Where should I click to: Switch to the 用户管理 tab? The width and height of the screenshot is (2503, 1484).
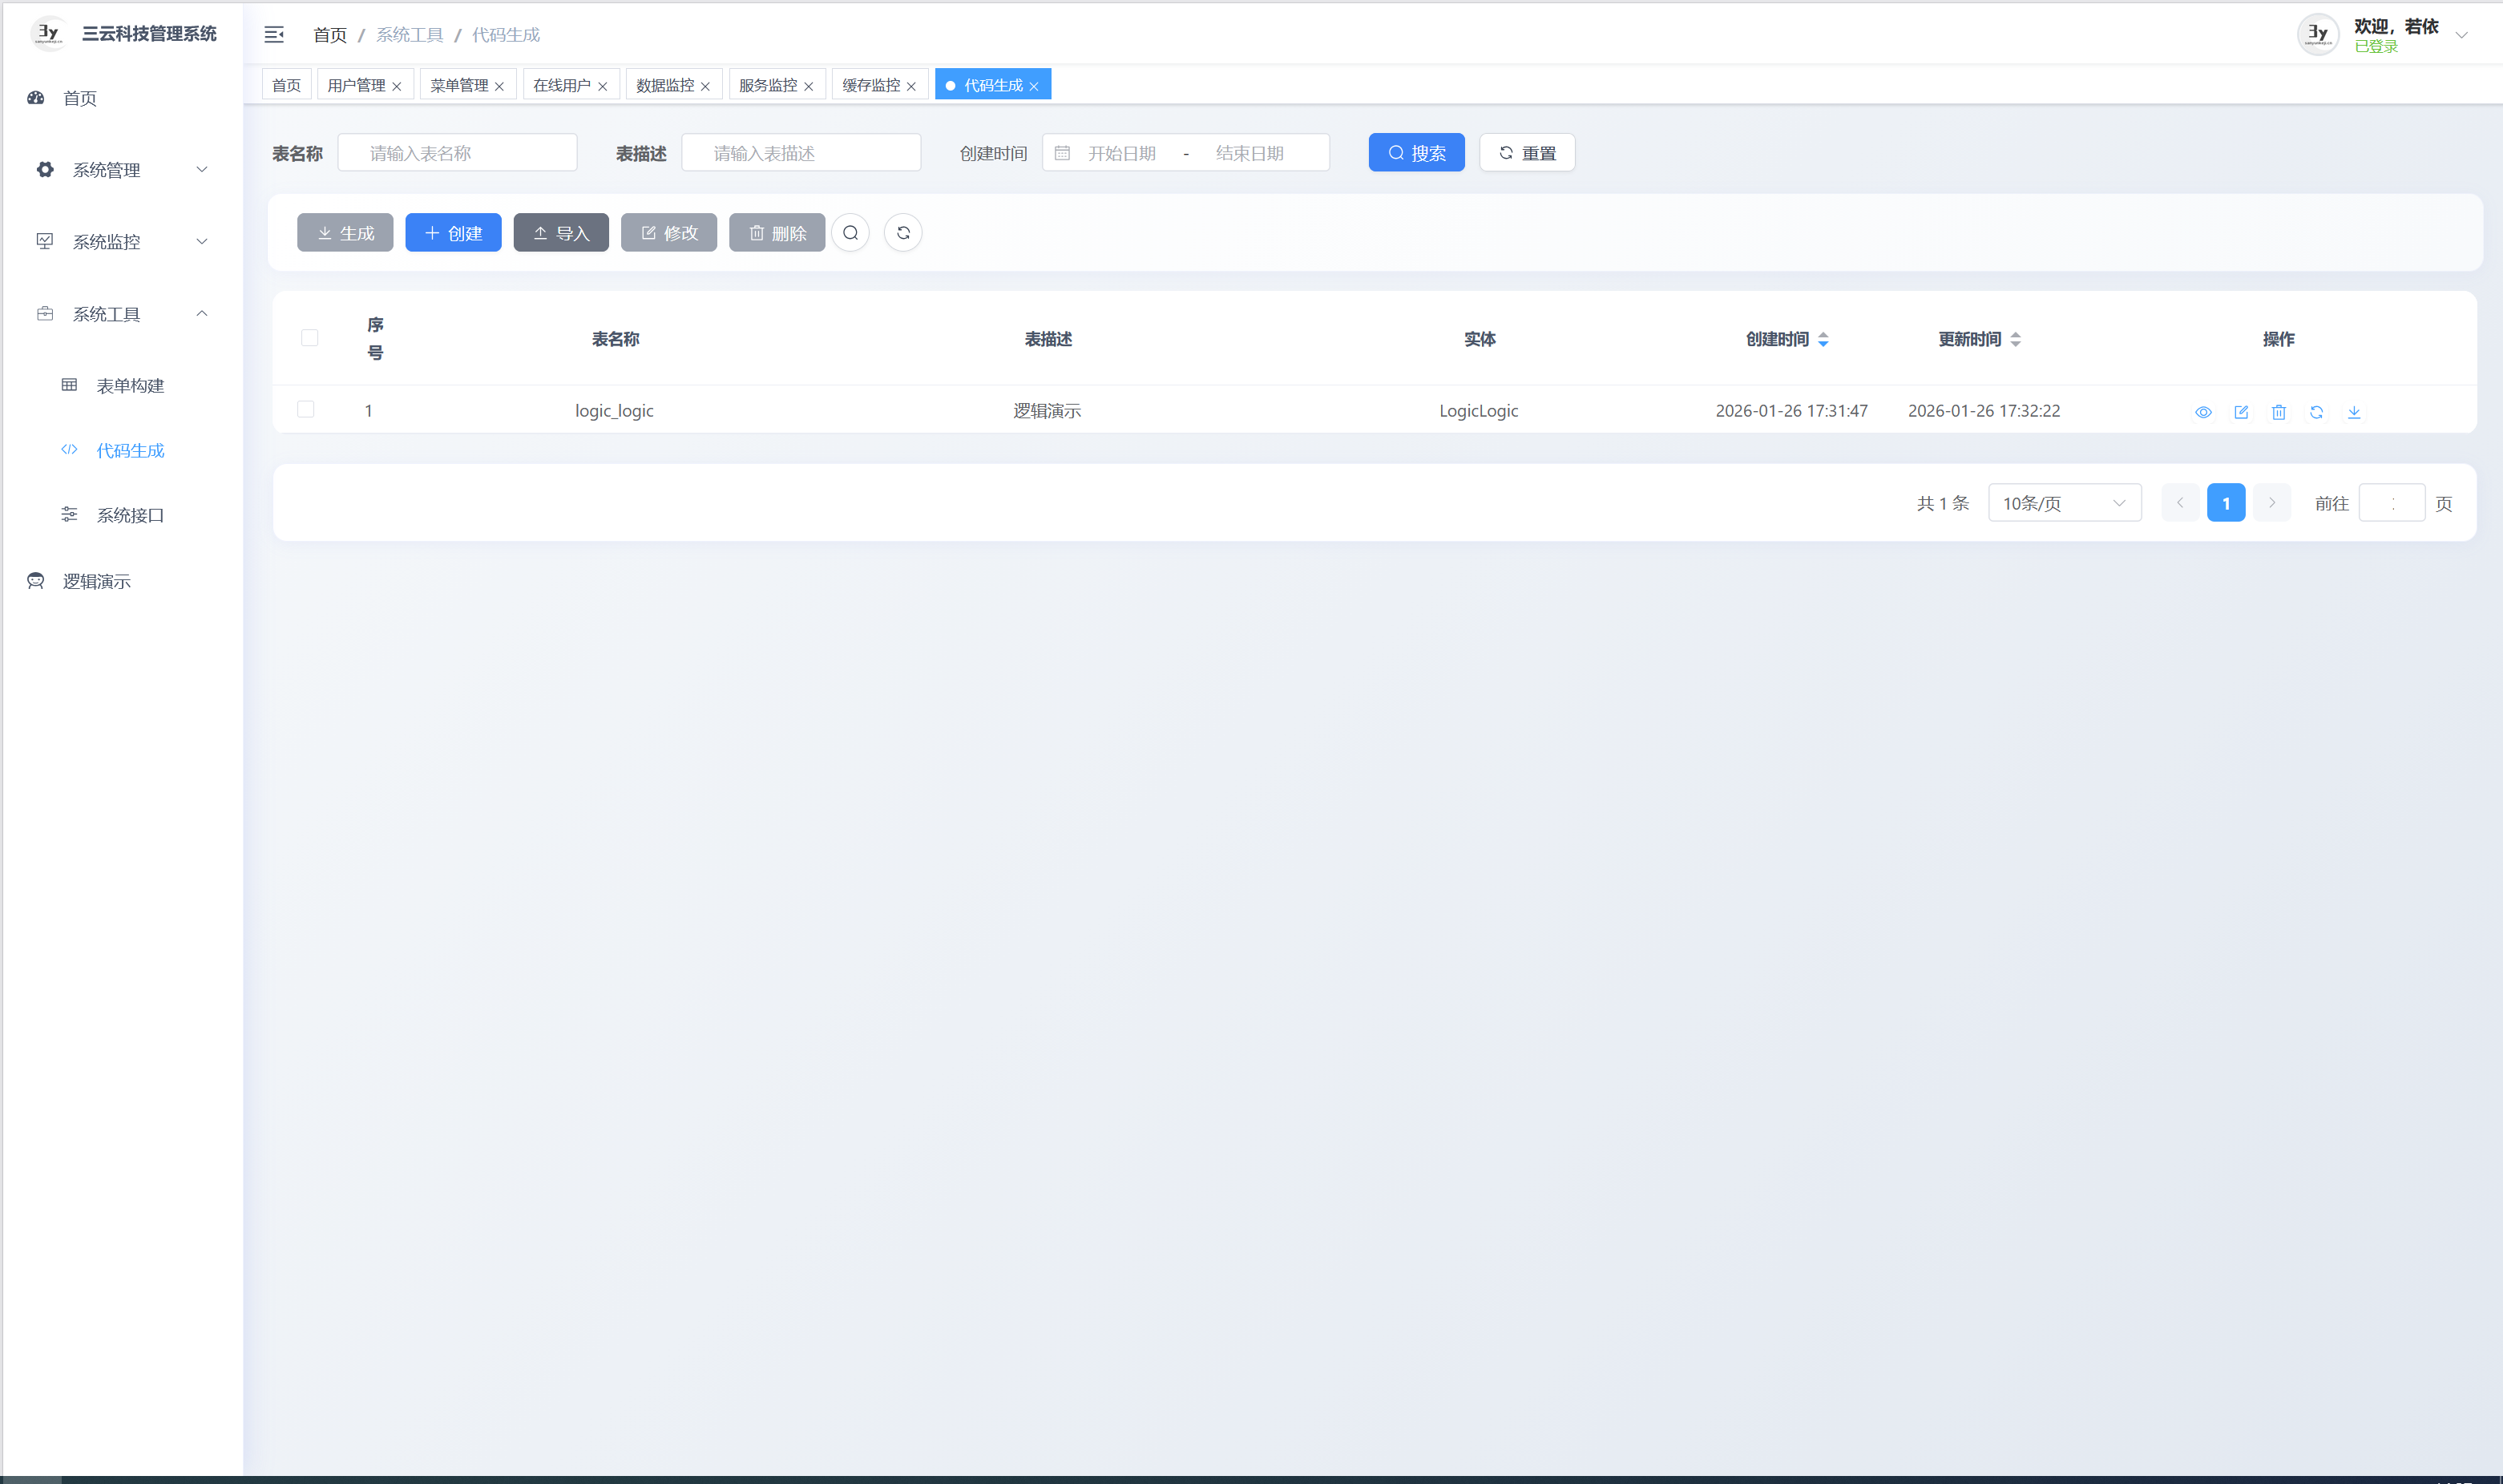[356, 85]
